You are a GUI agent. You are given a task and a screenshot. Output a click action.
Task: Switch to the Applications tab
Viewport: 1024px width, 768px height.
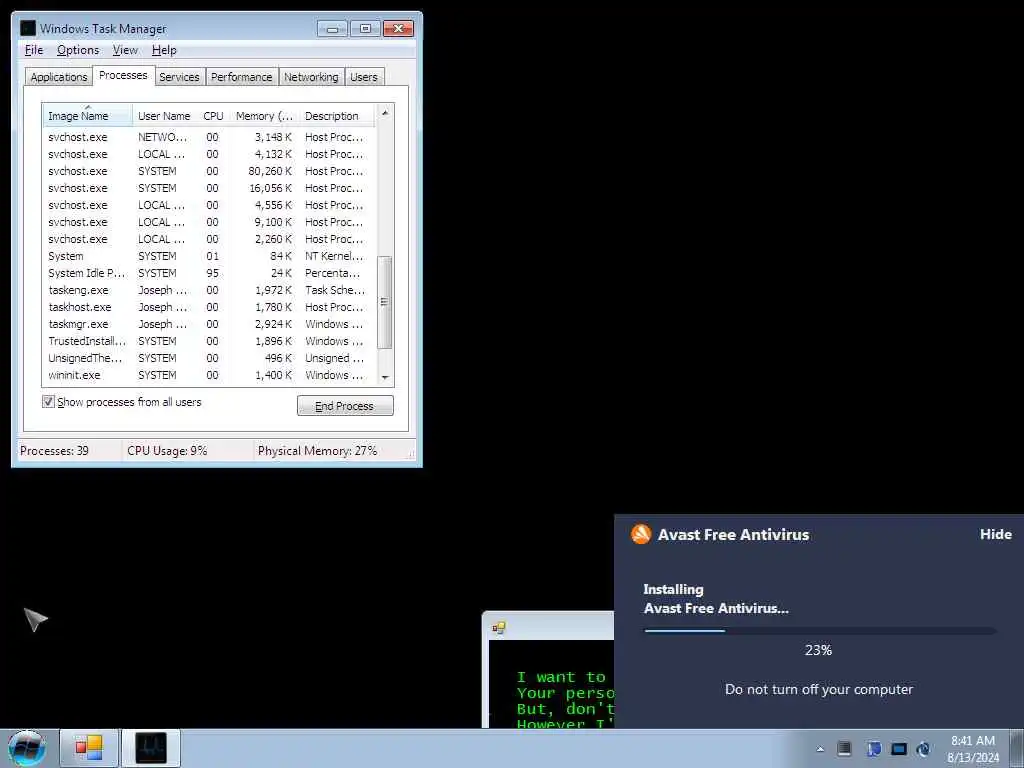click(59, 77)
